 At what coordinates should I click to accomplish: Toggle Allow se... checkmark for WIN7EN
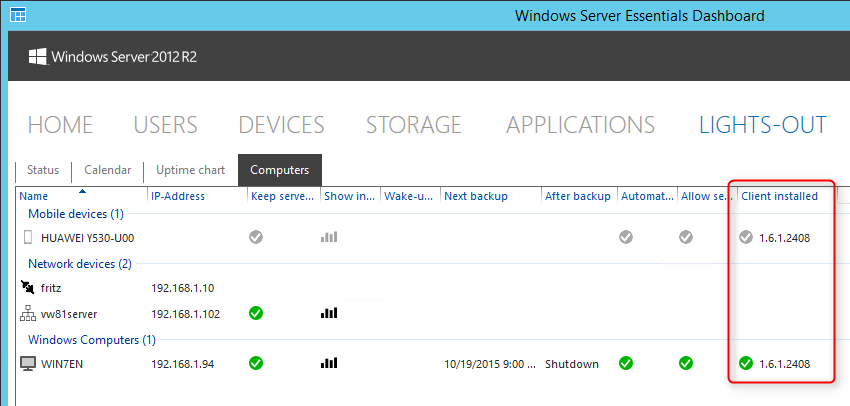pyautogui.click(x=686, y=363)
